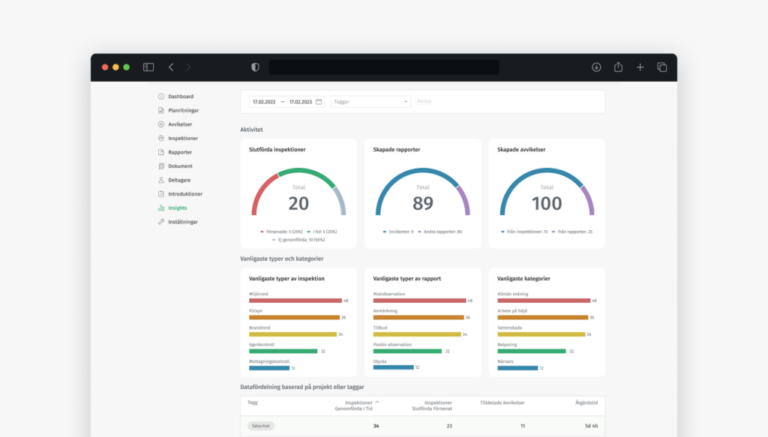Click the start date 17.02.2022 field
This screenshot has width=768, height=437.
point(264,101)
